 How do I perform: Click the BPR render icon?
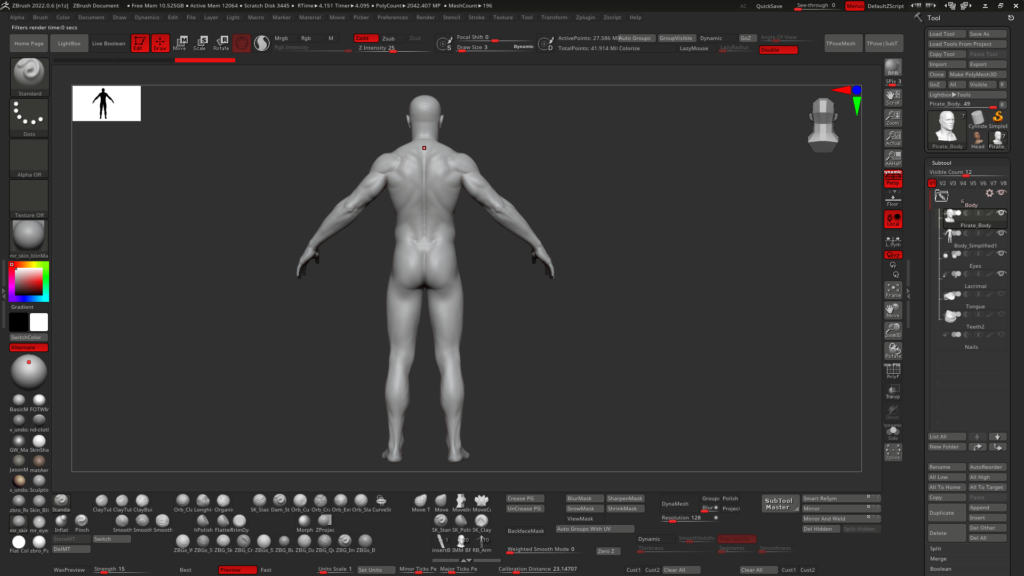click(x=893, y=68)
